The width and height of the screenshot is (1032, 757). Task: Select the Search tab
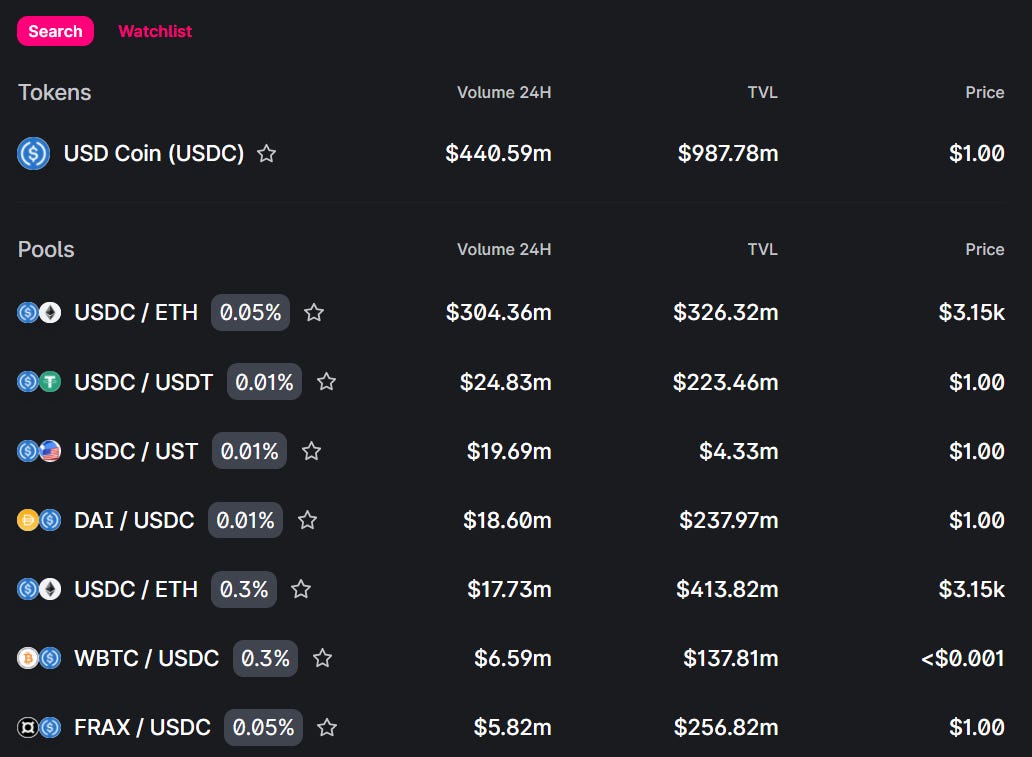pos(55,31)
